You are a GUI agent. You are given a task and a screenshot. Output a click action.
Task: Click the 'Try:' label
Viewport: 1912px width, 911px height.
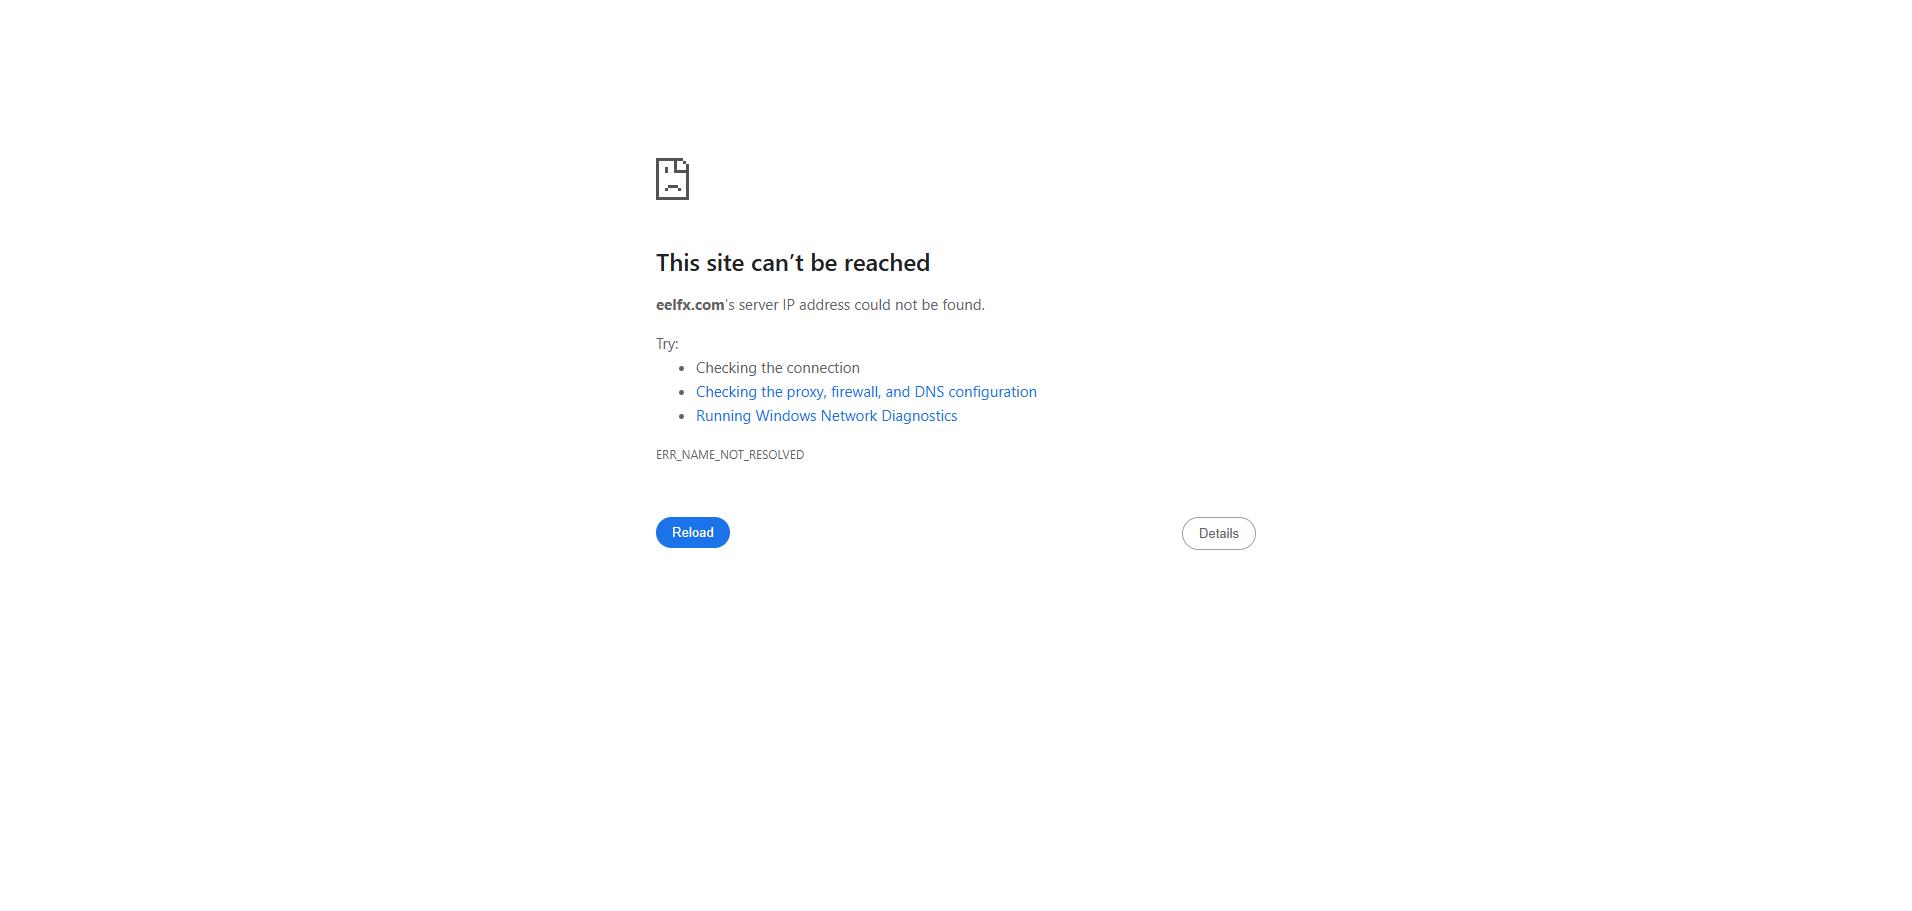tap(667, 344)
